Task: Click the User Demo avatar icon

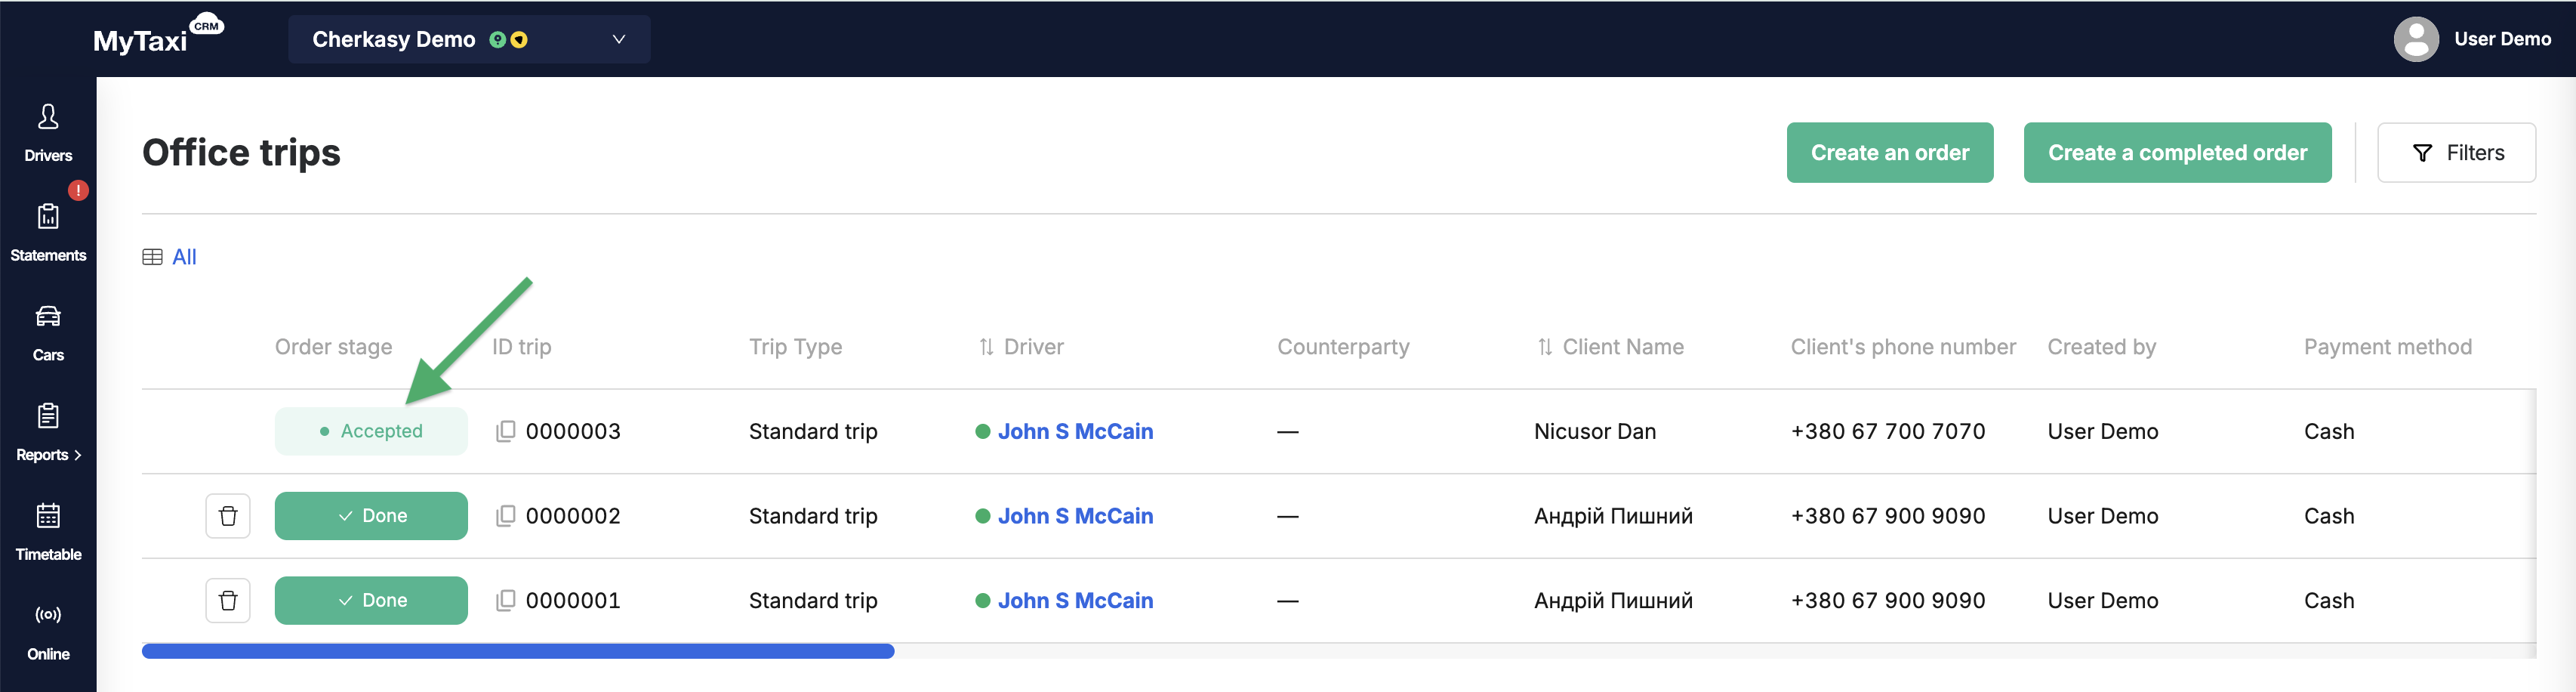Action: coord(2416,39)
